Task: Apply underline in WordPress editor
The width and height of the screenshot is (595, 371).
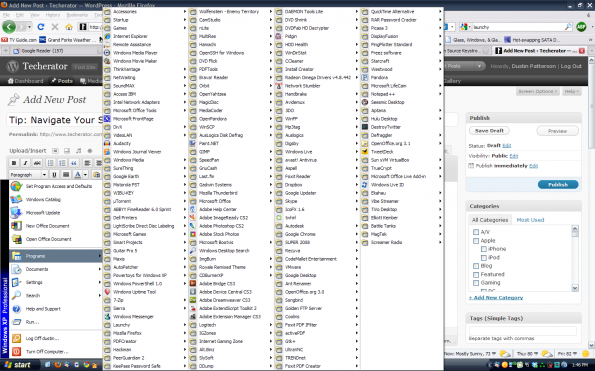Action: pyautogui.click(x=54, y=174)
